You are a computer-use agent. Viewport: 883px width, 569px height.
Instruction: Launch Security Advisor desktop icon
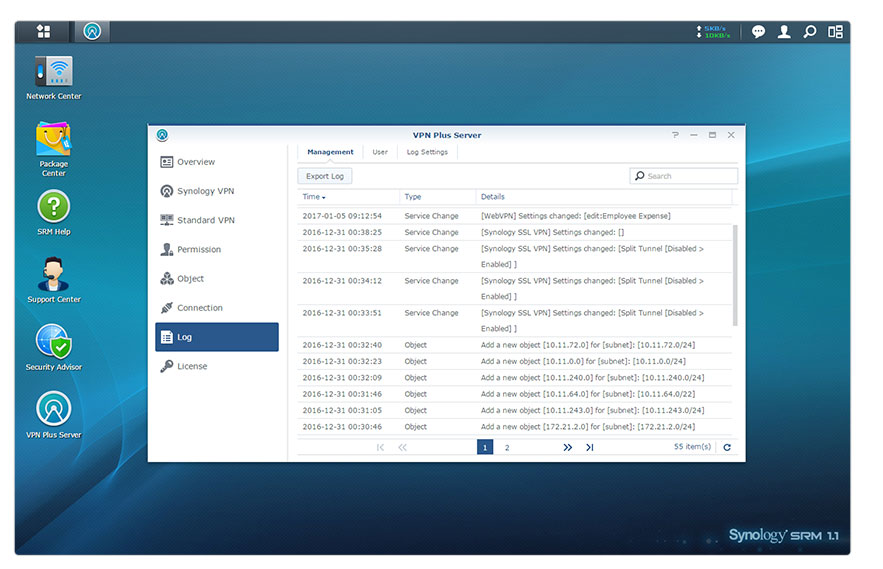click(x=53, y=348)
